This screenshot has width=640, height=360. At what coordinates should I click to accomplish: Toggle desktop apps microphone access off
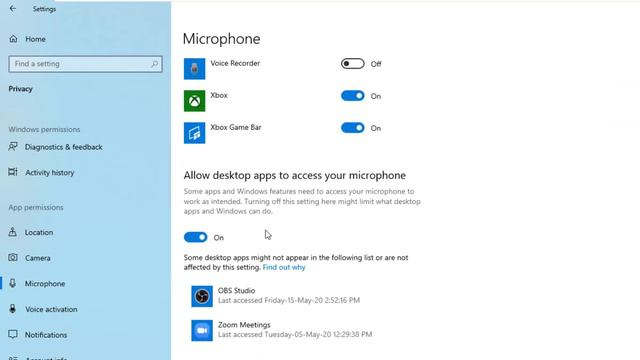point(196,237)
